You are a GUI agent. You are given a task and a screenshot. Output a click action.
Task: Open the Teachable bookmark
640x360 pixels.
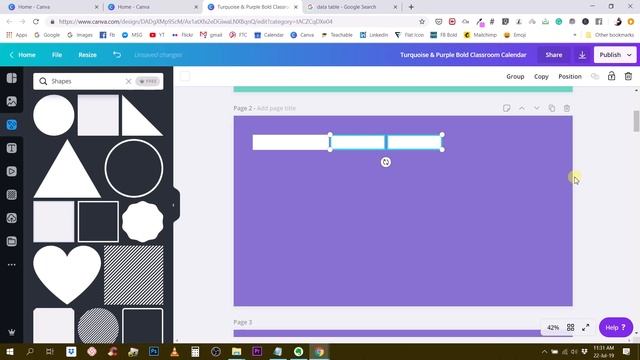[337, 35]
